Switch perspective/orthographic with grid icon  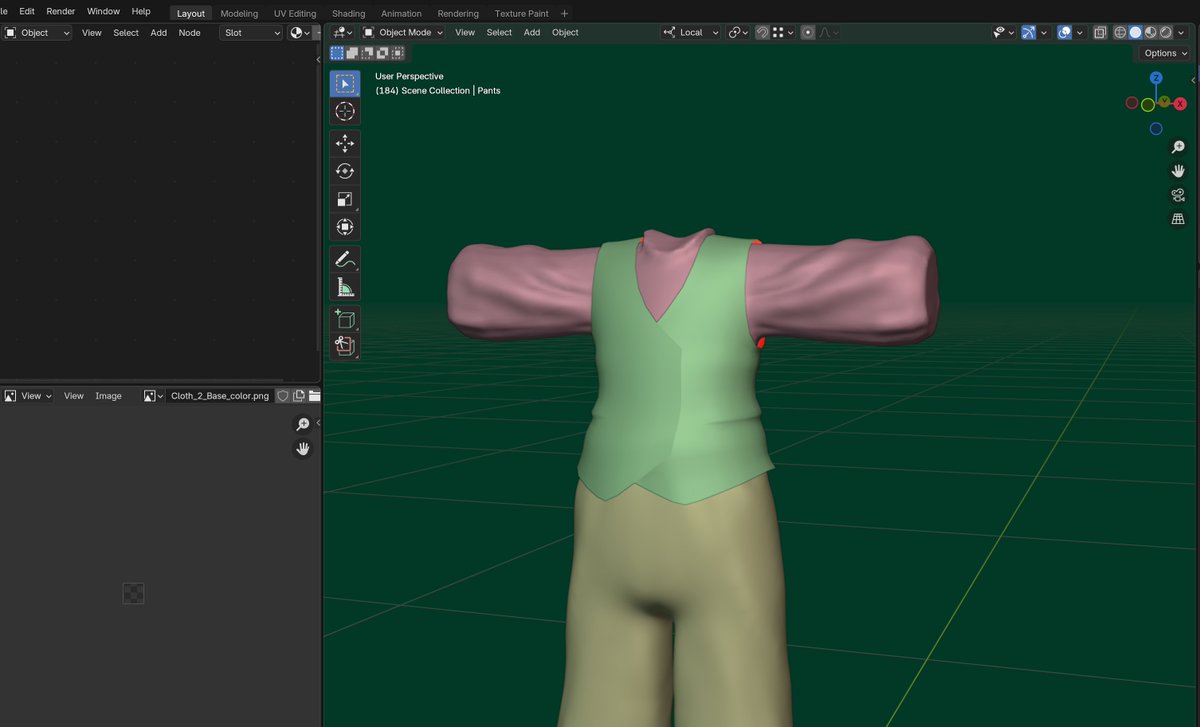pyautogui.click(x=1178, y=219)
